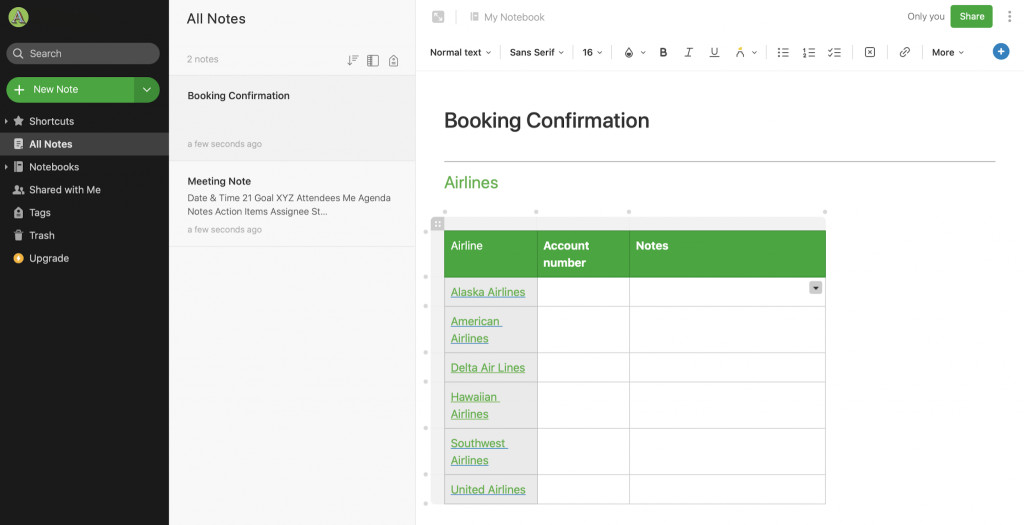Click the Airlines heading
The image size is (1024, 525).
point(471,183)
